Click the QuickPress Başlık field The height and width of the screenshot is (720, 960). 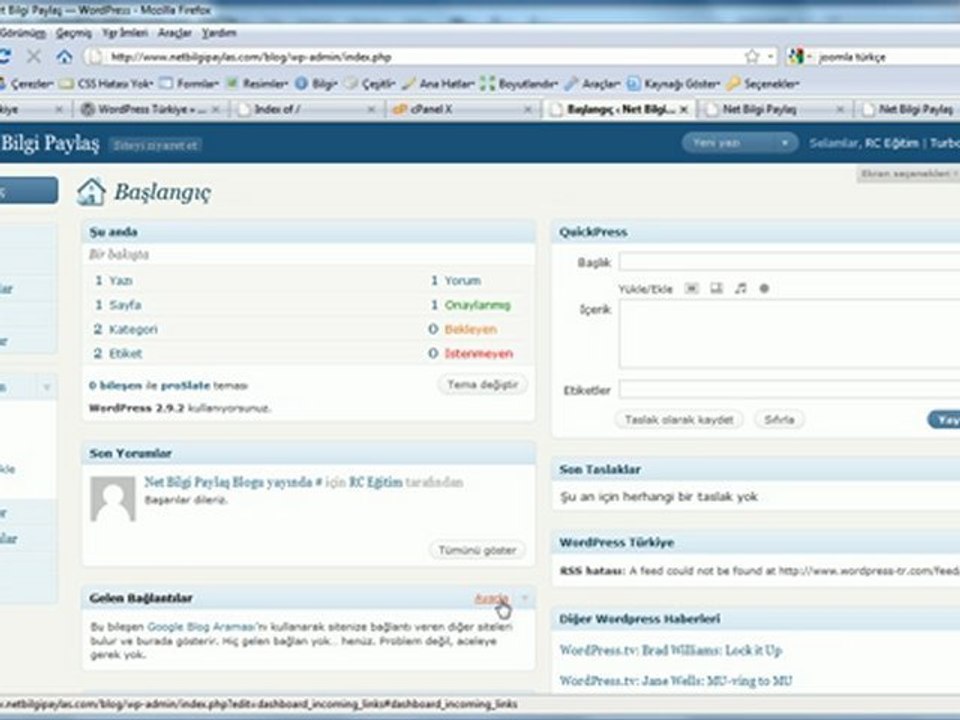pos(789,262)
